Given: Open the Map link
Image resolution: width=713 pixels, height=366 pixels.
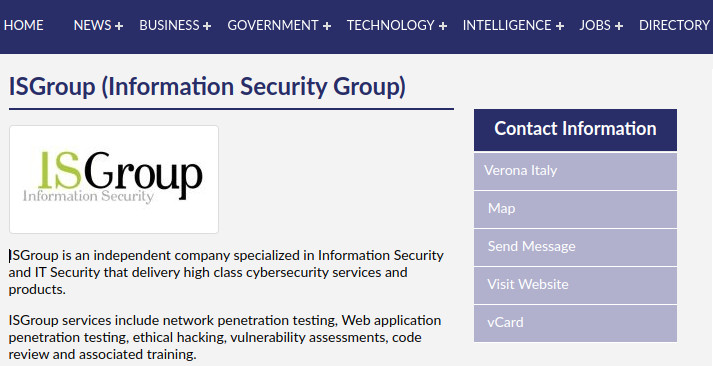Looking at the screenshot, I should coord(575,209).
